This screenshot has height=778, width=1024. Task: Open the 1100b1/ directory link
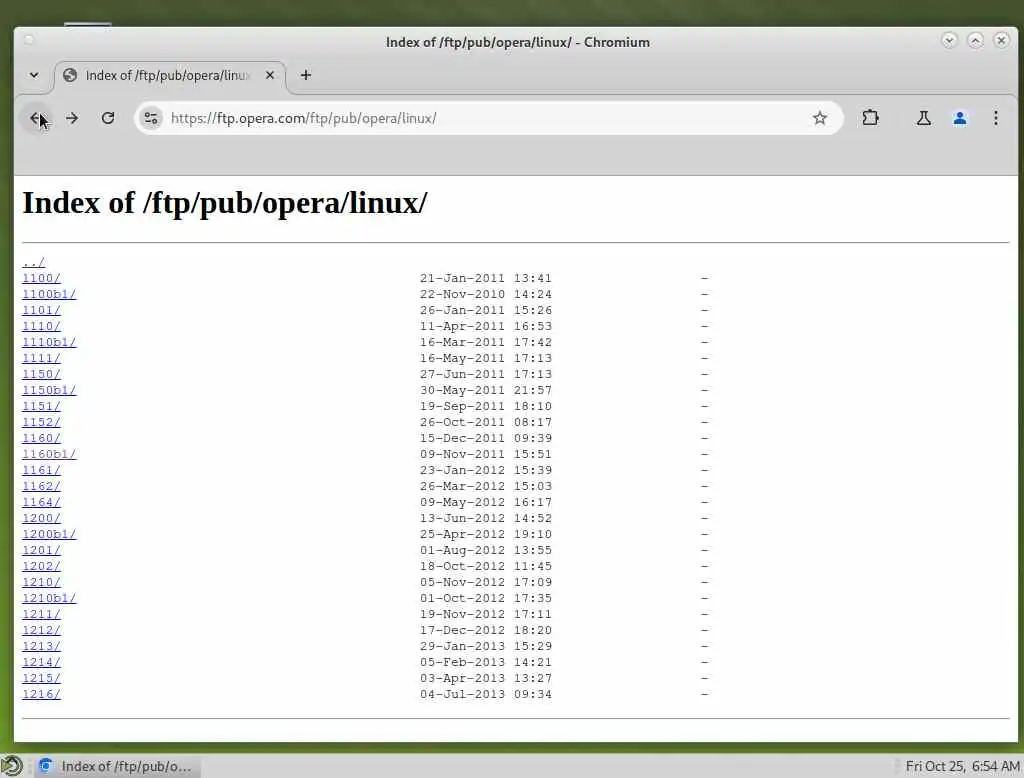(49, 294)
